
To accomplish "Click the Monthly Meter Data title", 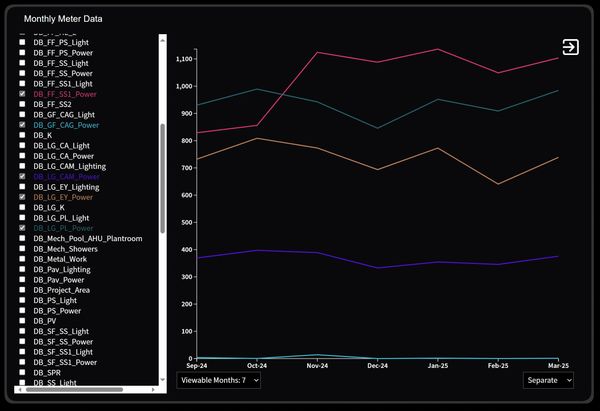I will point(63,19).
